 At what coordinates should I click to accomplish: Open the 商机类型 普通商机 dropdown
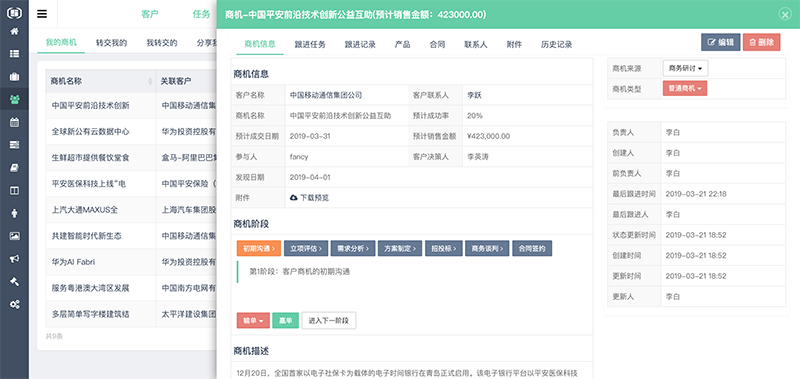pos(685,88)
